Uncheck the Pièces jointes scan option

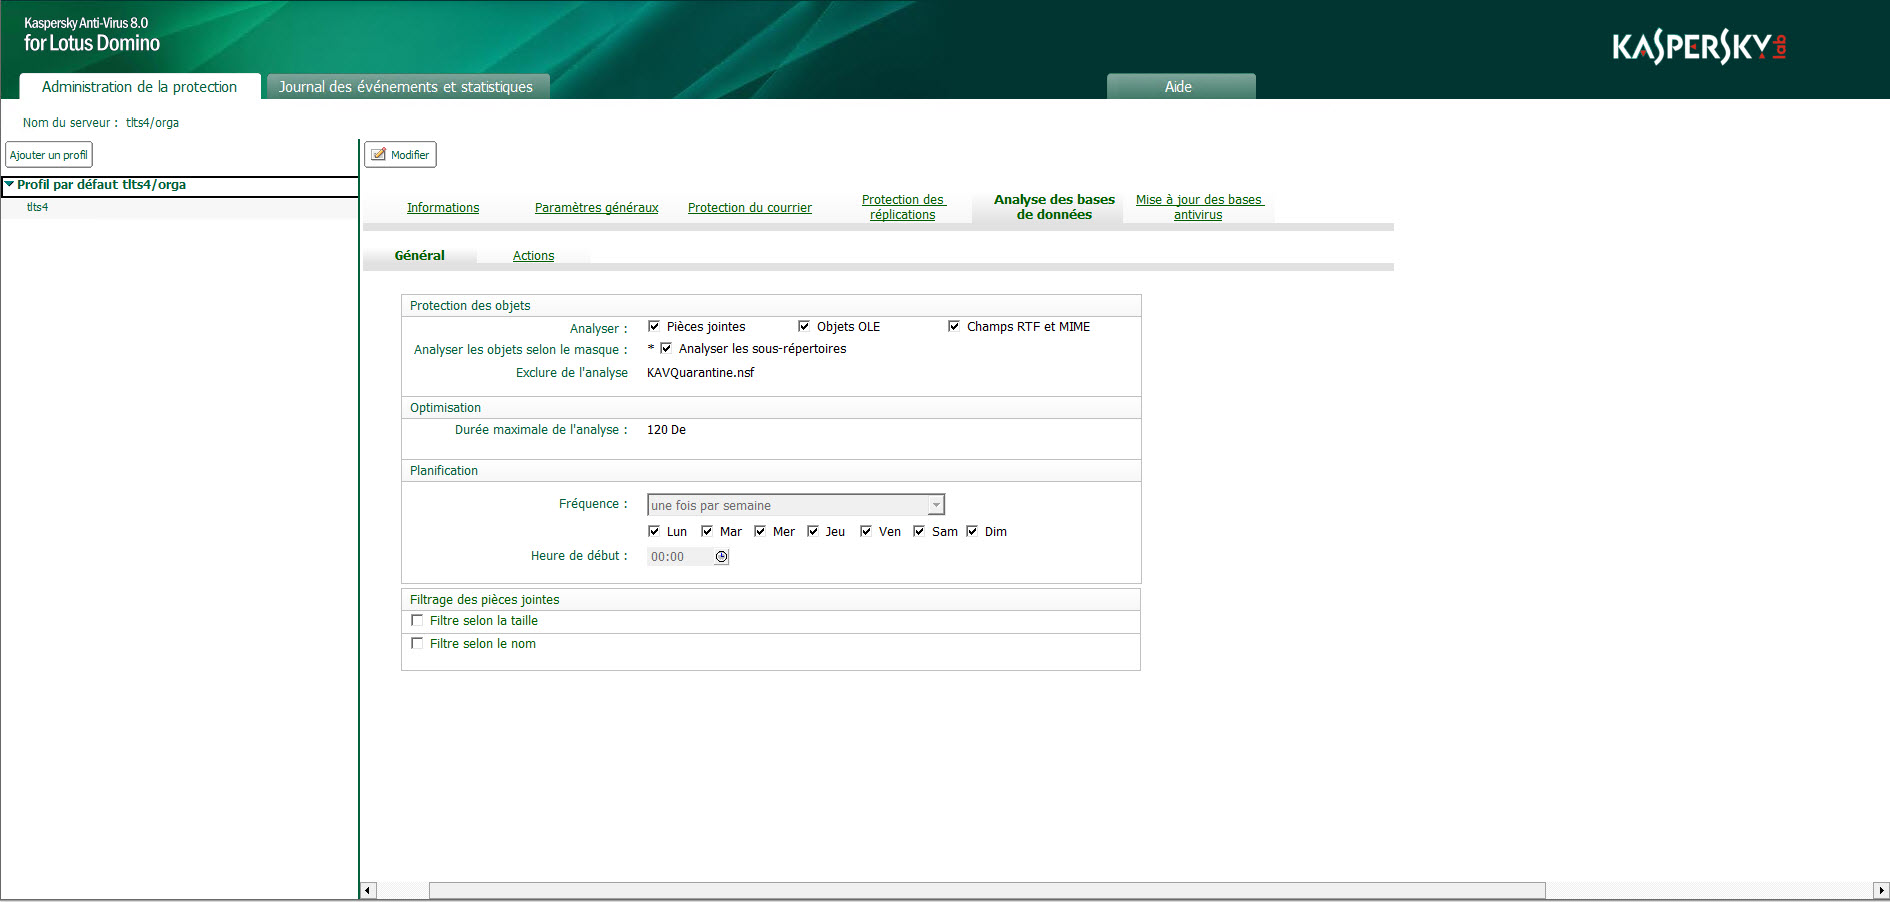(x=654, y=326)
